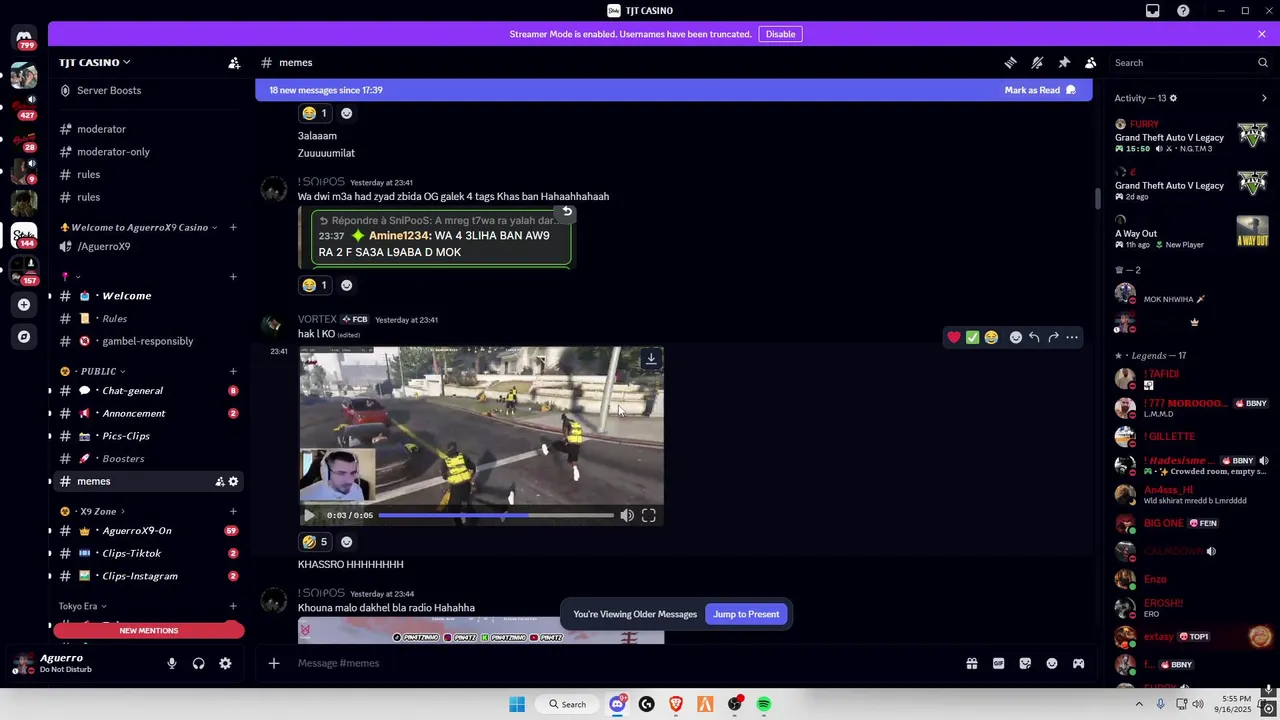Expand the Activity panel chevron
Viewport: 1280px width, 720px height.
[1264, 98]
